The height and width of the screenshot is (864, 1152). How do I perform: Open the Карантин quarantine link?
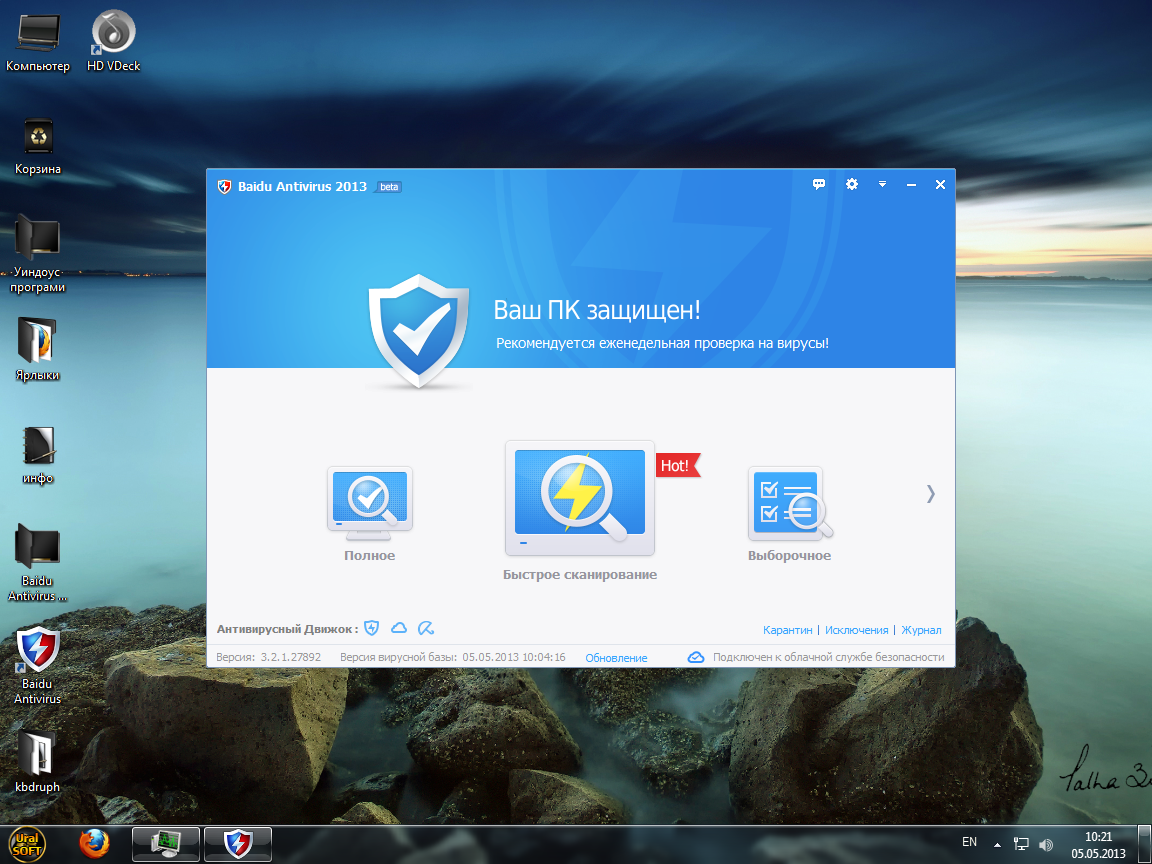pos(788,630)
